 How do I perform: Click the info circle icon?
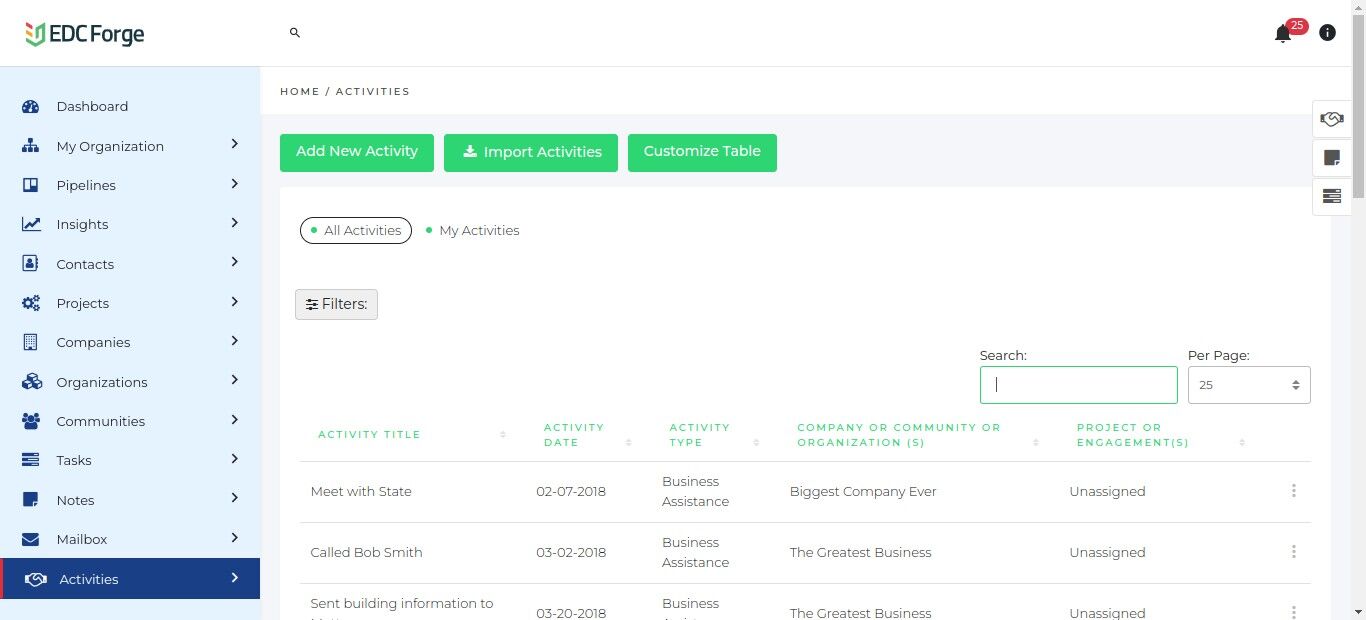click(x=1327, y=33)
